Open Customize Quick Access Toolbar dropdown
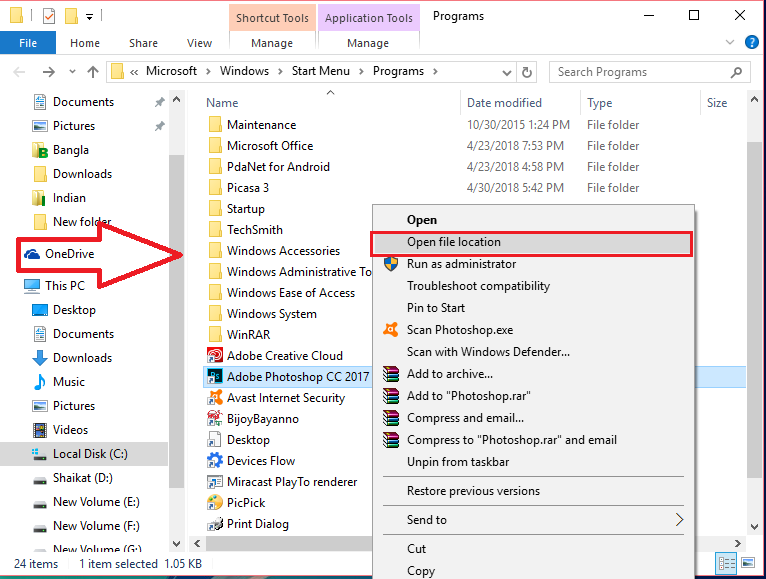This screenshot has height=579, width=766. 89,17
